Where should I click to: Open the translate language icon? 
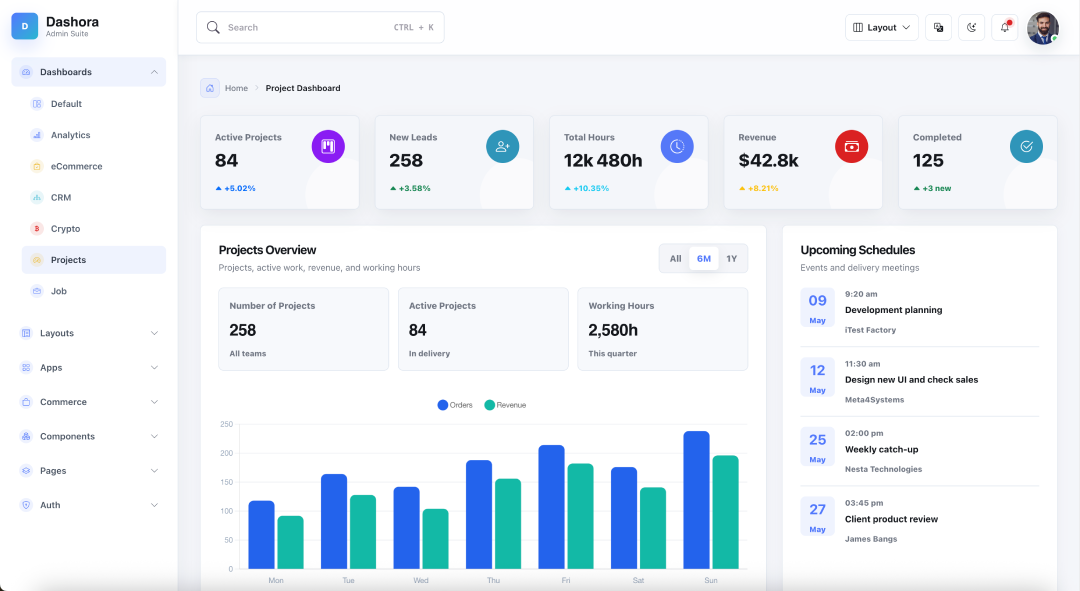click(x=938, y=28)
